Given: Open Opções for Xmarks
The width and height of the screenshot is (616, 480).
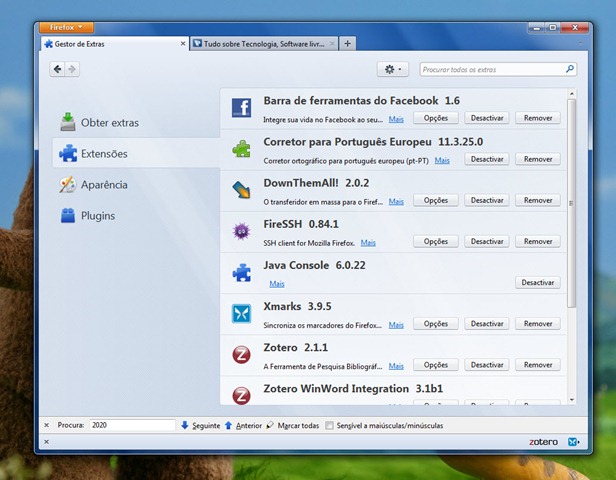Looking at the screenshot, I should (436, 324).
